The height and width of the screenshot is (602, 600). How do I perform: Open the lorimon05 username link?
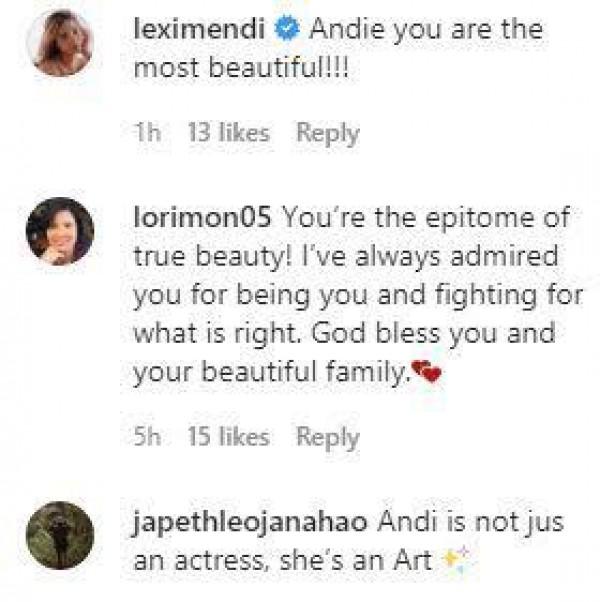pos(204,217)
